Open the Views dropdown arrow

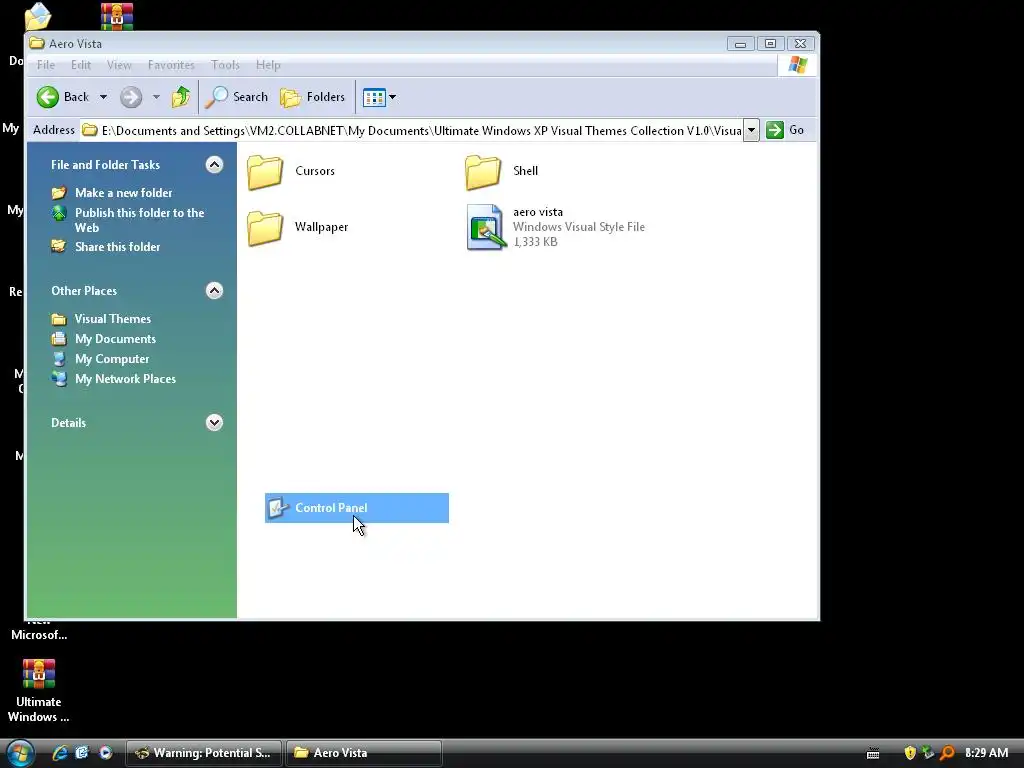coord(392,97)
